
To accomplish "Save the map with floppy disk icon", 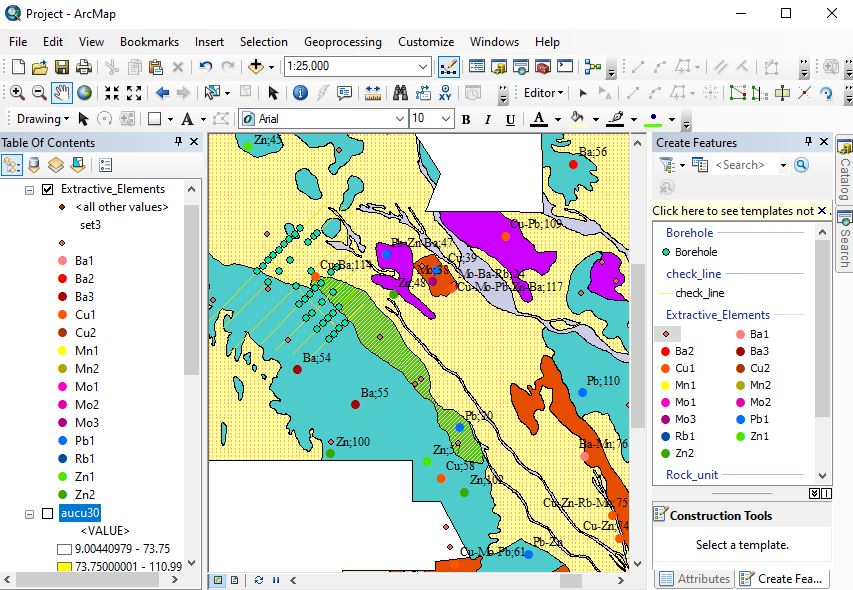I will point(61,66).
